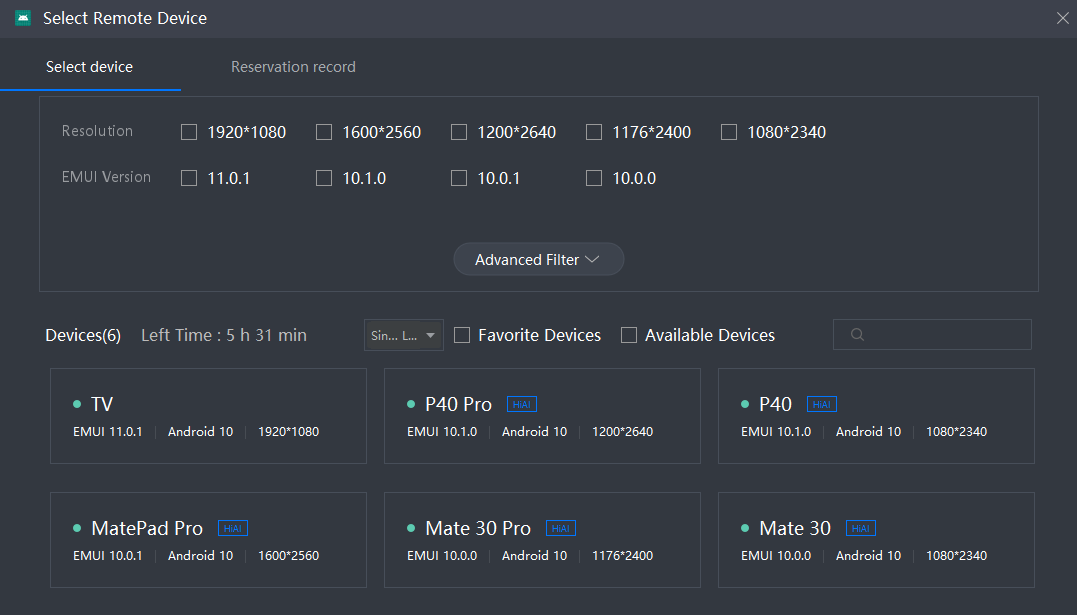The image size is (1077, 615).
Task: Click EMUI 10.1.0 text on P40 card
Action: [x=776, y=432]
